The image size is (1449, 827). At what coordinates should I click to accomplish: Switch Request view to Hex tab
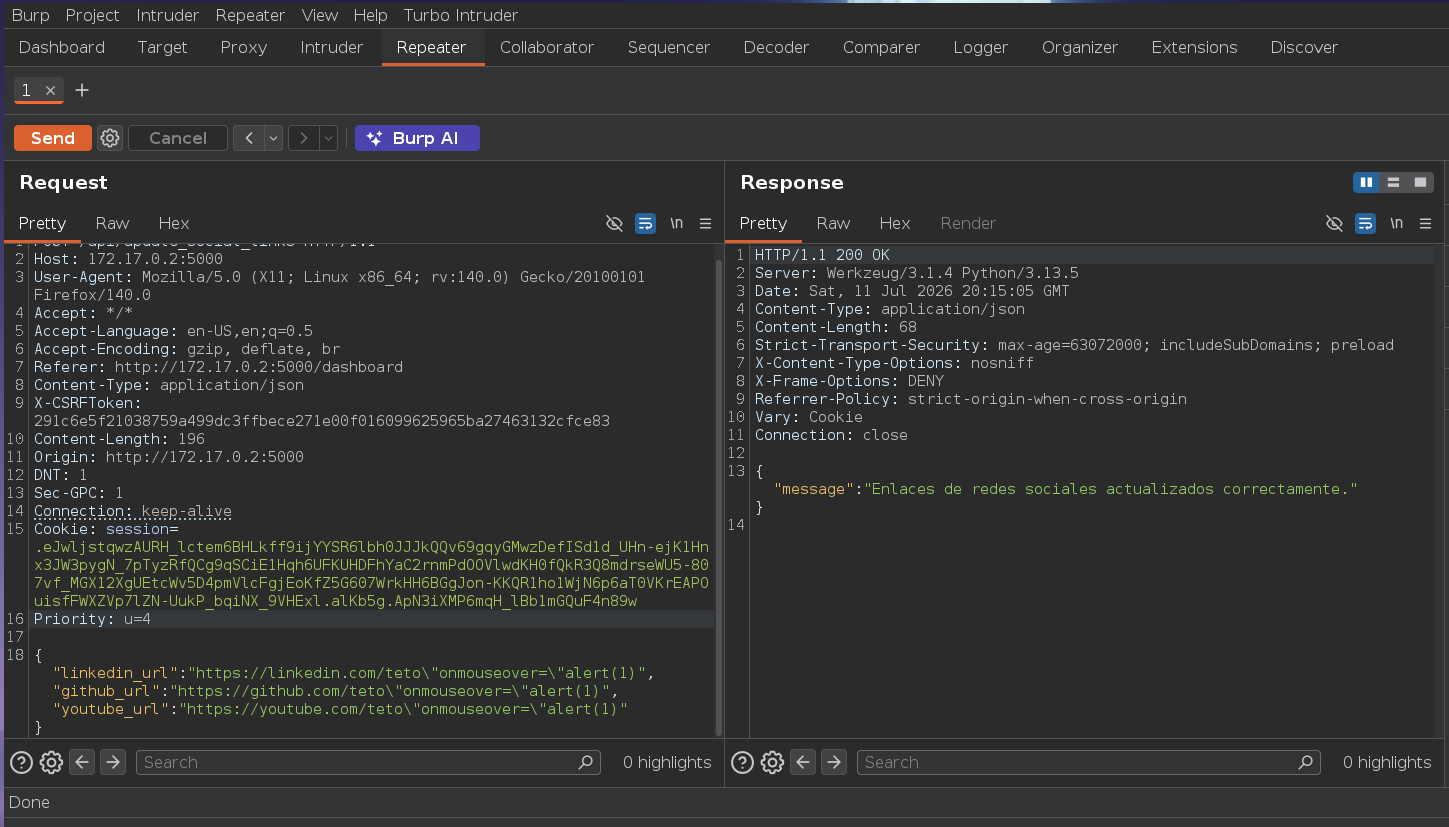click(x=174, y=223)
